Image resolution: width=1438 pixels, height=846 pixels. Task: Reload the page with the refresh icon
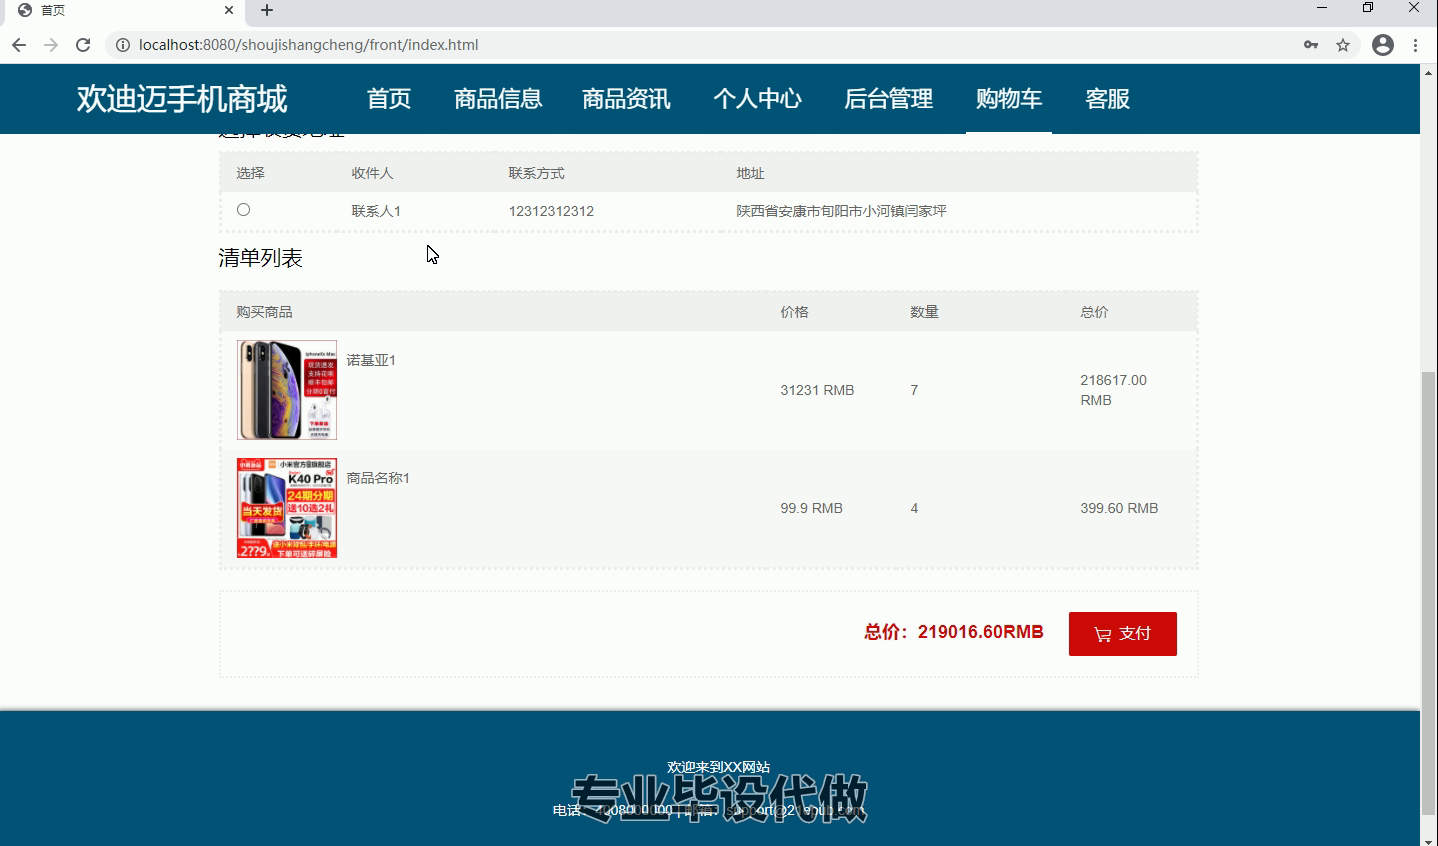pyautogui.click(x=83, y=45)
